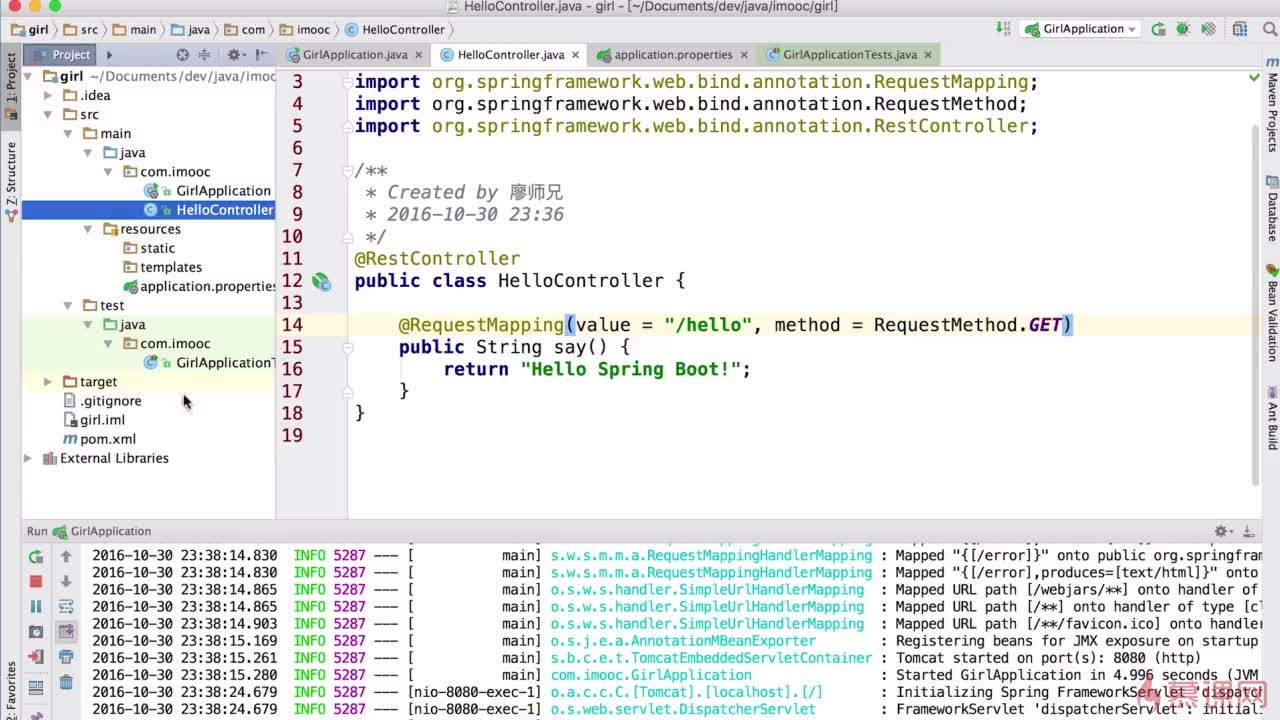Select templates folder in project tree
The image size is (1280, 720).
click(x=163, y=267)
